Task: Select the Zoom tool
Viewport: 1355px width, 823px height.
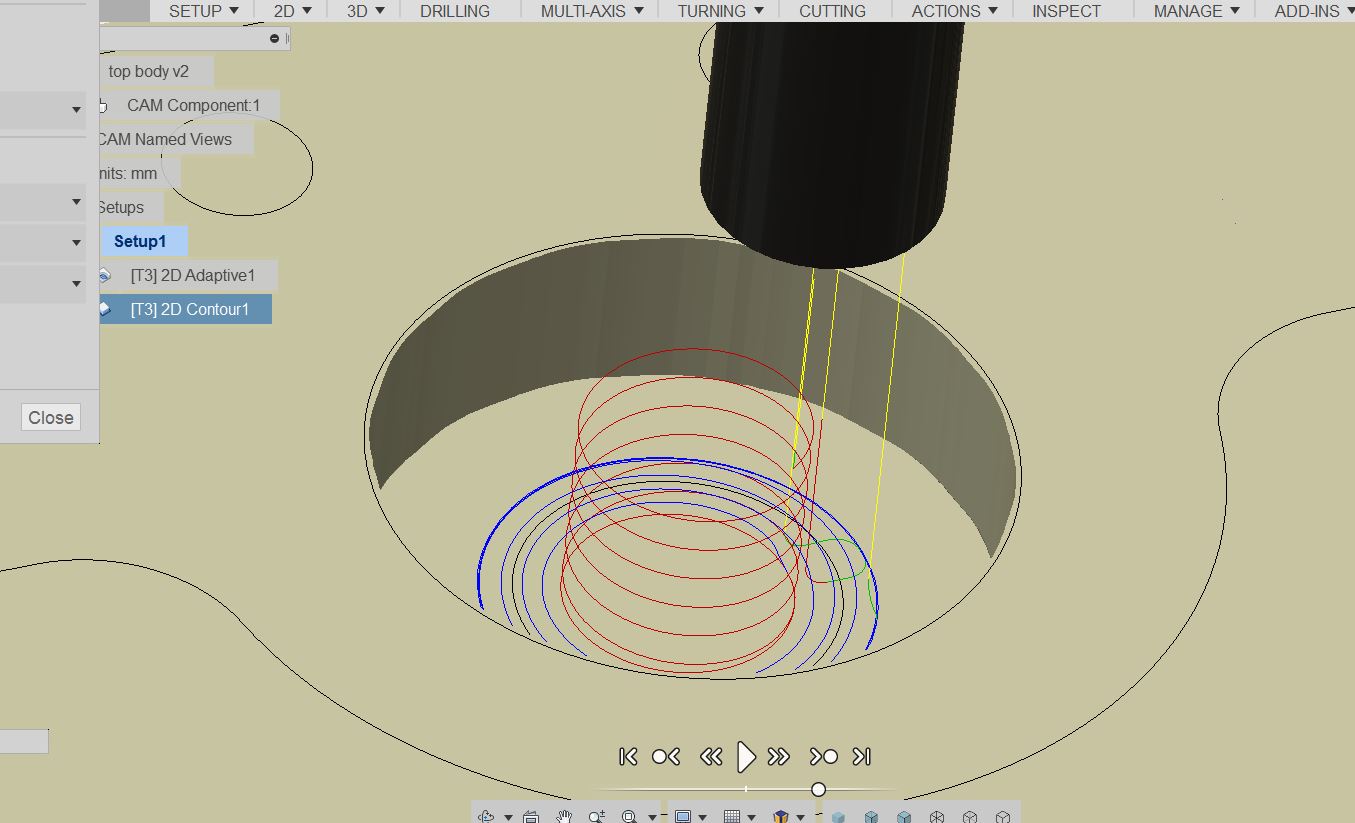Action: [x=596, y=814]
